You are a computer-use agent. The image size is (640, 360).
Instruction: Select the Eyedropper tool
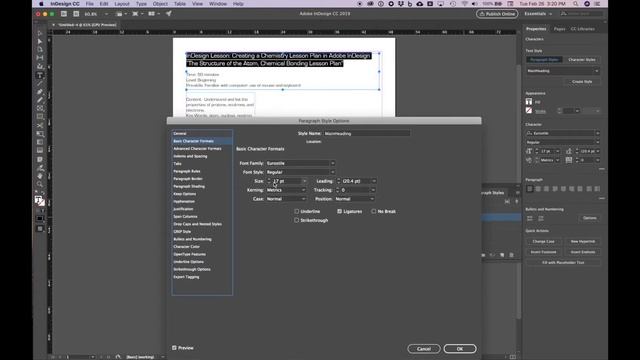[40, 167]
